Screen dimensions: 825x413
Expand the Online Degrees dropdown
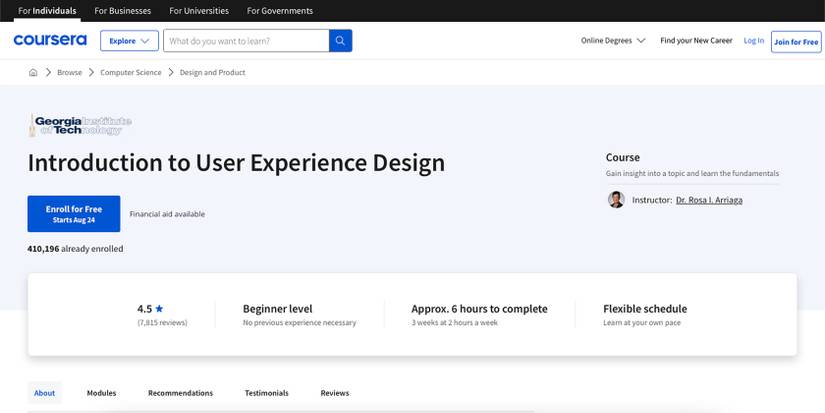(613, 41)
